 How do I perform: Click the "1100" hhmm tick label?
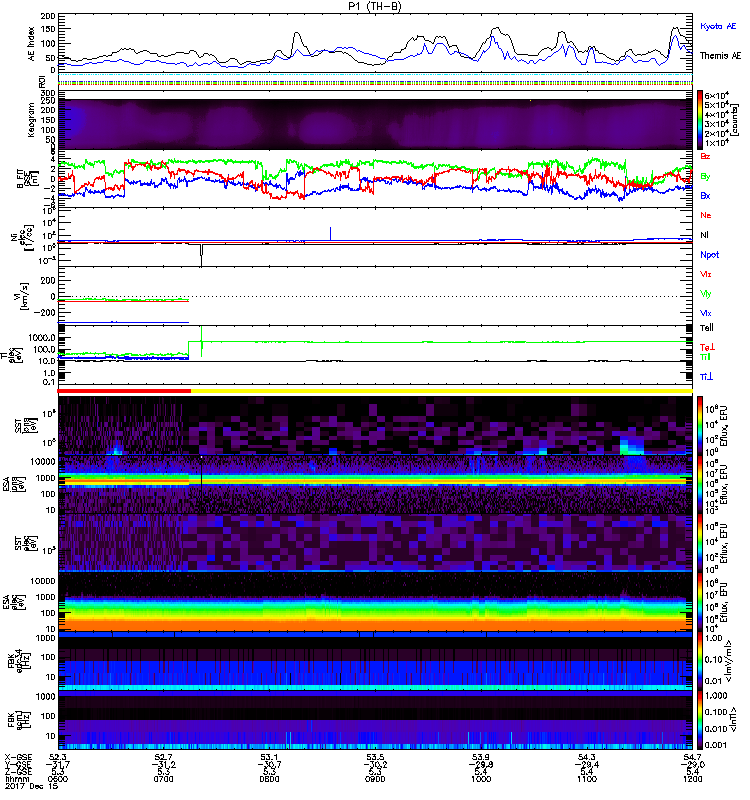pos(587,779)
